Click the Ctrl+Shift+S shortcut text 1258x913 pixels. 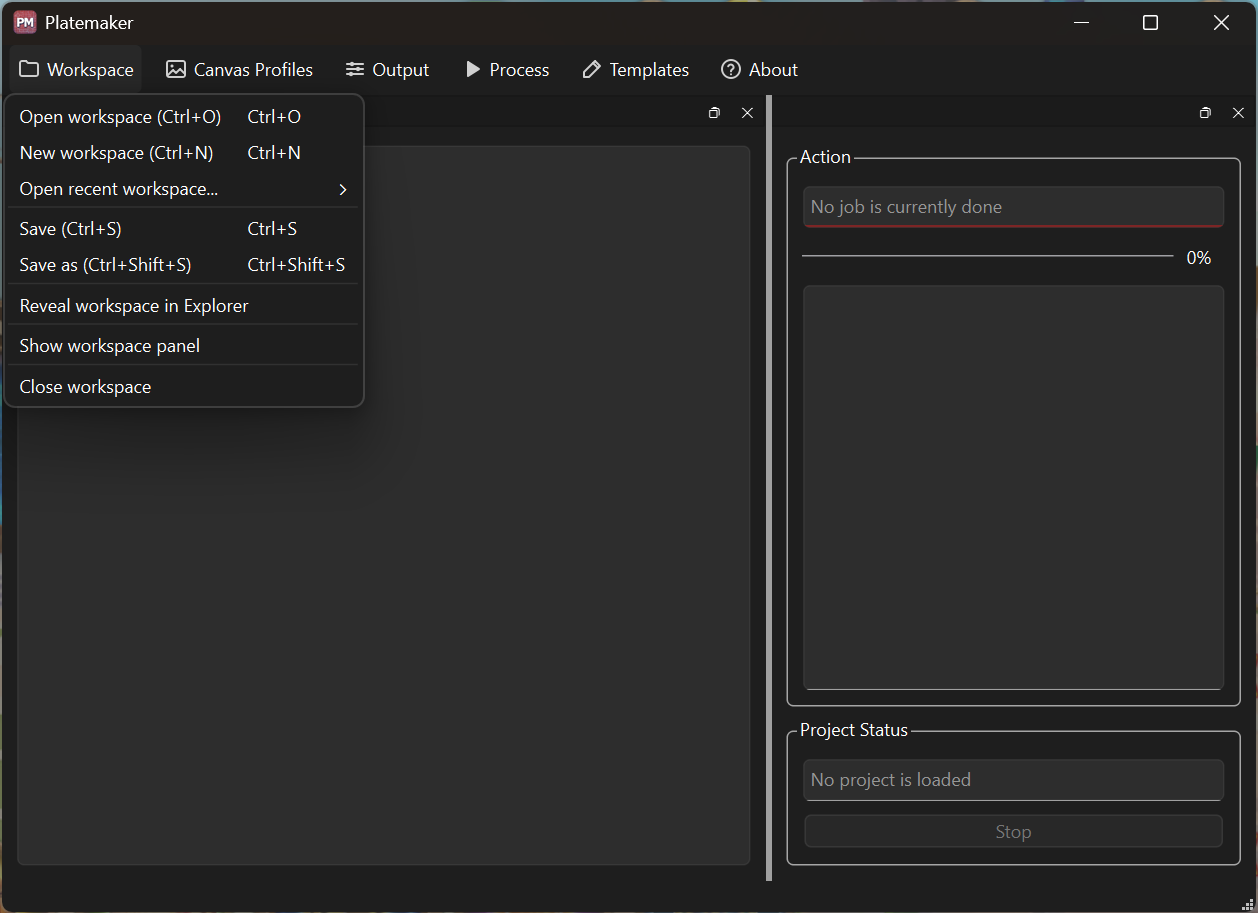point(296,265)
